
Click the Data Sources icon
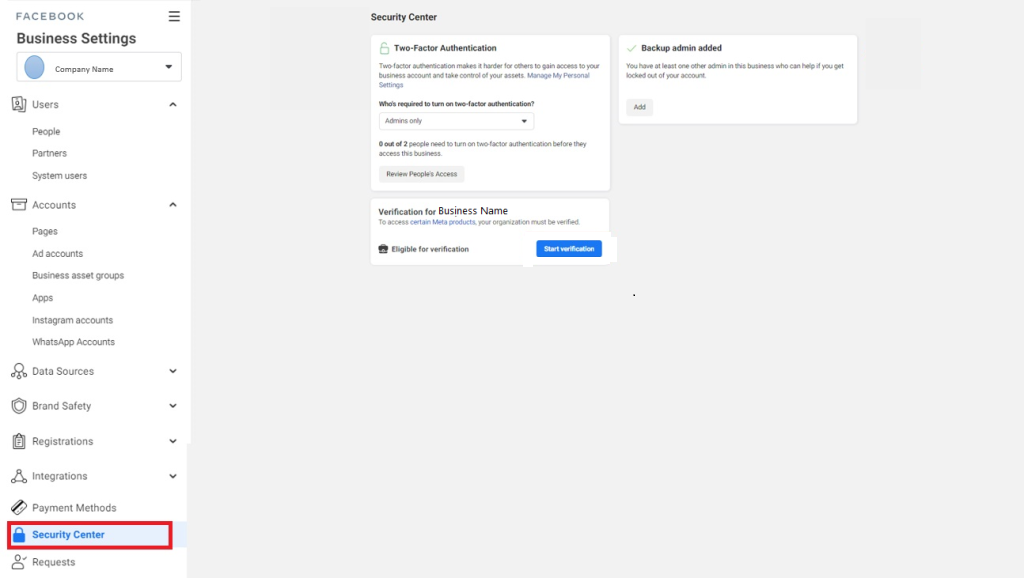click(19, 371)
